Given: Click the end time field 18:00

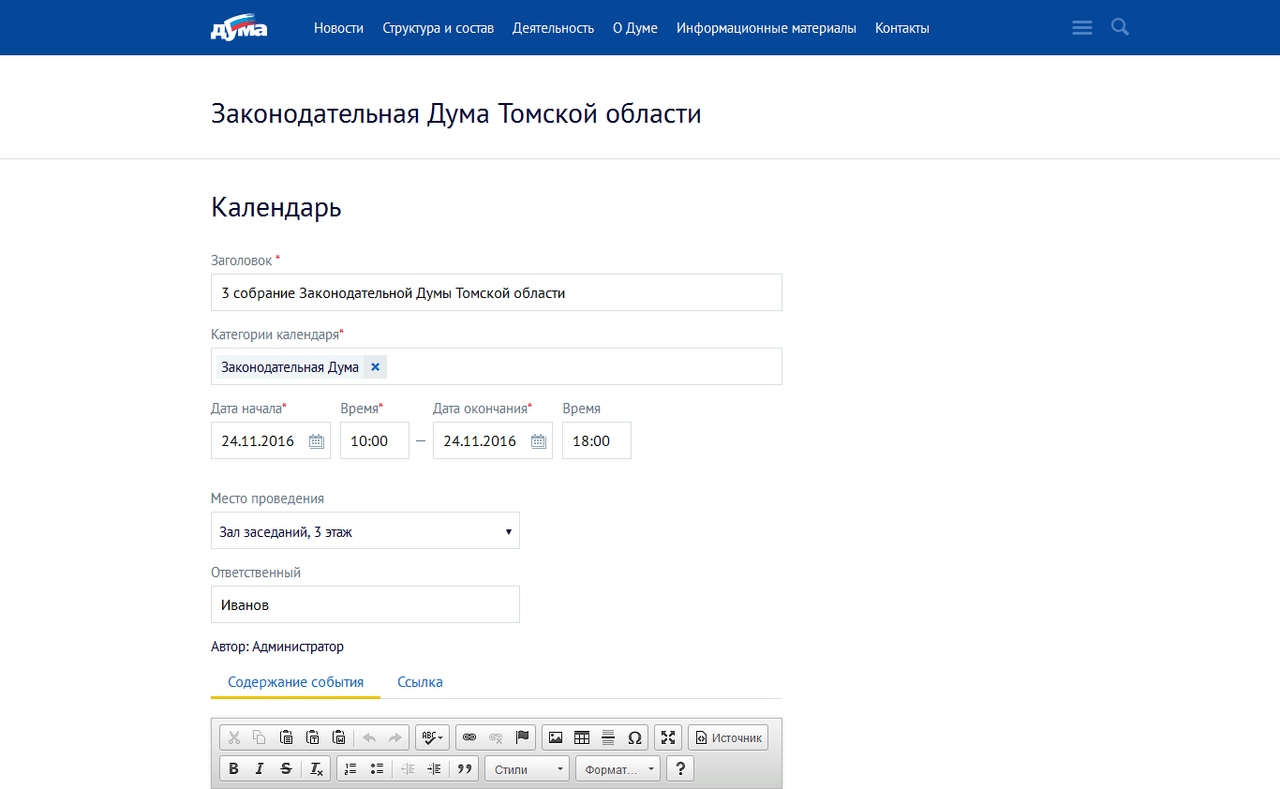Looking at the screenshot, I should [596, 441].
